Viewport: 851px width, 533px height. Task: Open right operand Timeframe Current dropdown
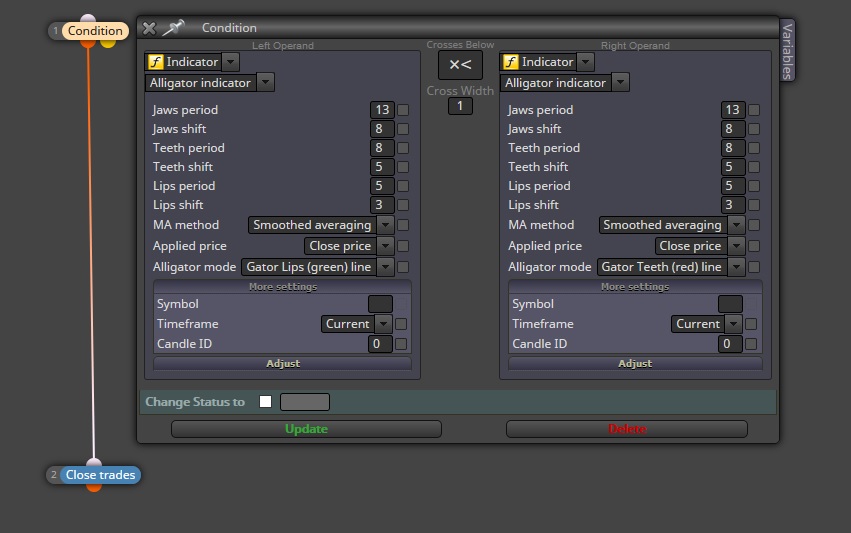click(734, 324)
